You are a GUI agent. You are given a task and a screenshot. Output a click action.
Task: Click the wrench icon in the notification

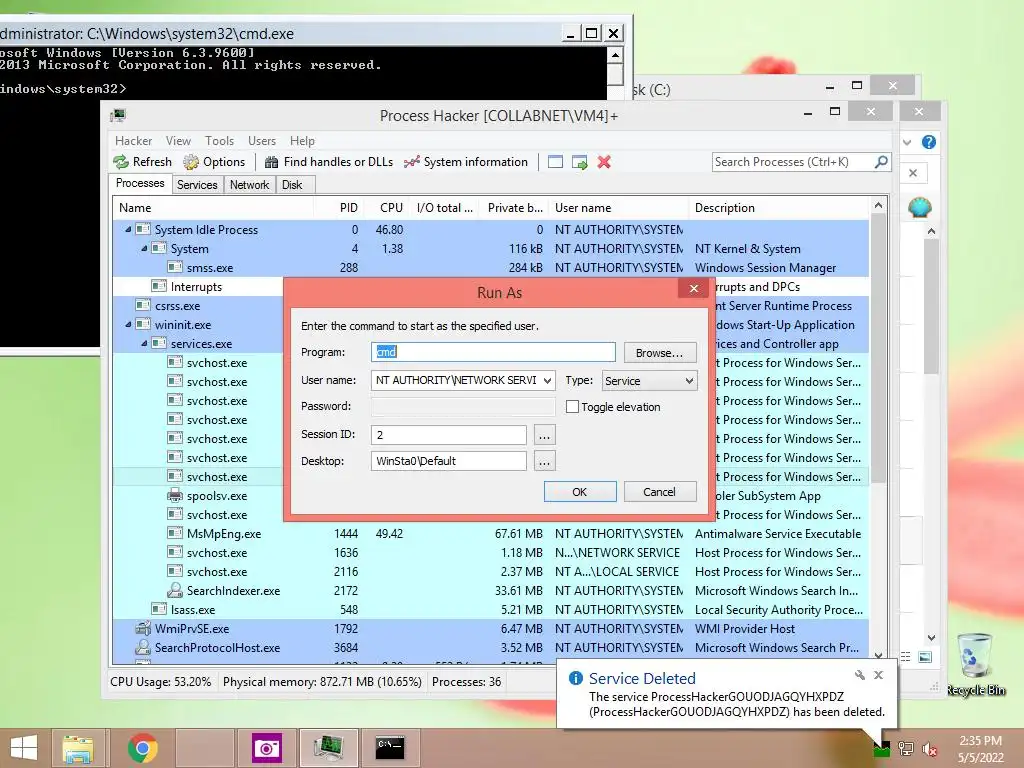[859, 675]
